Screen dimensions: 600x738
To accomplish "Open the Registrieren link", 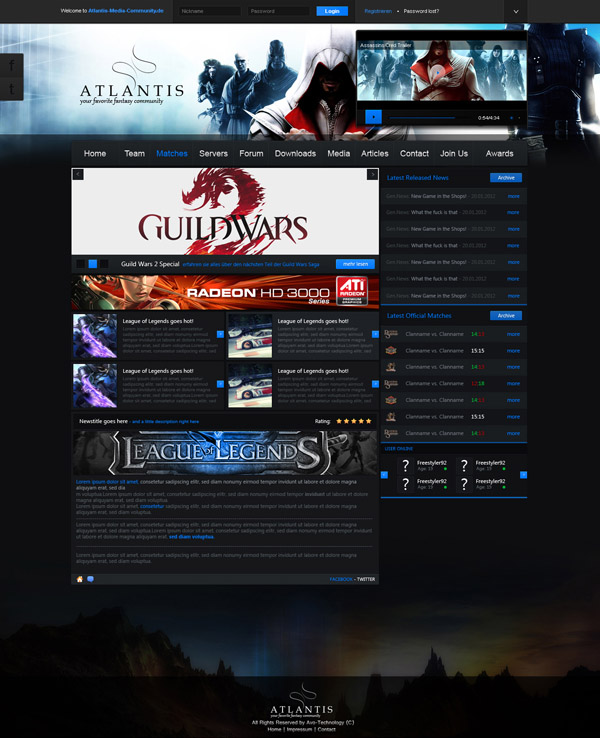I will click(x=378, y=11).
